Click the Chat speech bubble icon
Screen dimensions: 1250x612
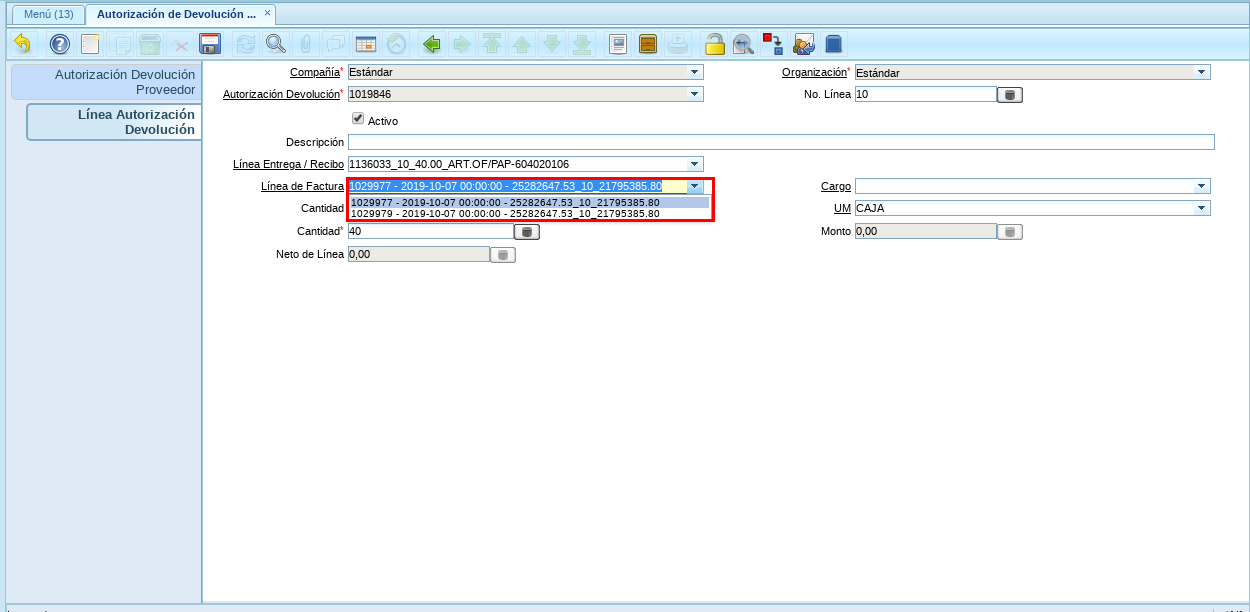tap(336, 44)
